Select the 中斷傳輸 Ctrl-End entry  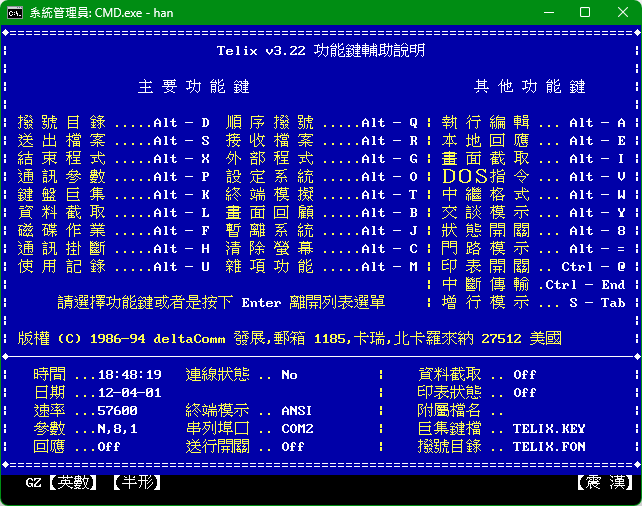(533, 285)
